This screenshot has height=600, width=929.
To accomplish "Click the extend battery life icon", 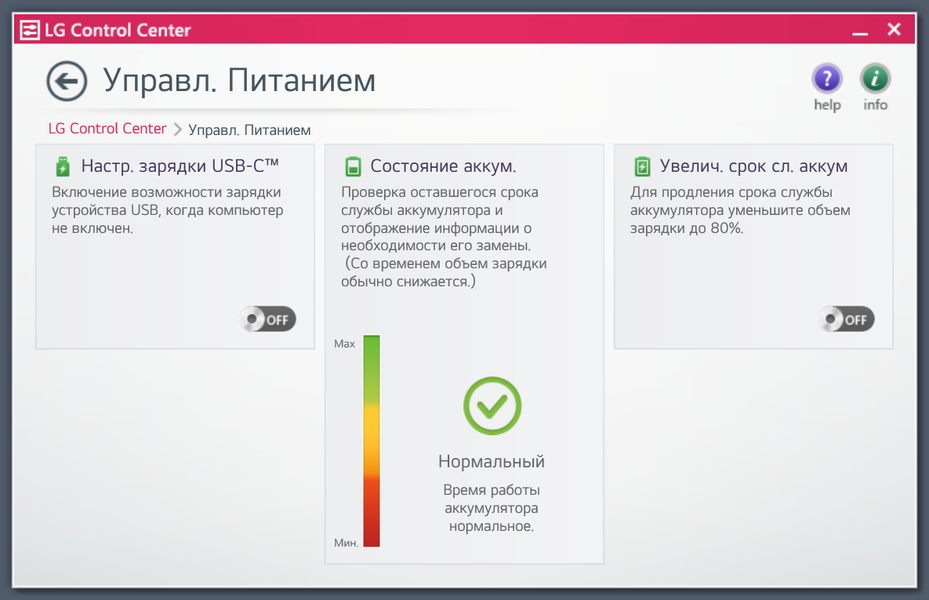I will [x=642, y=167].
